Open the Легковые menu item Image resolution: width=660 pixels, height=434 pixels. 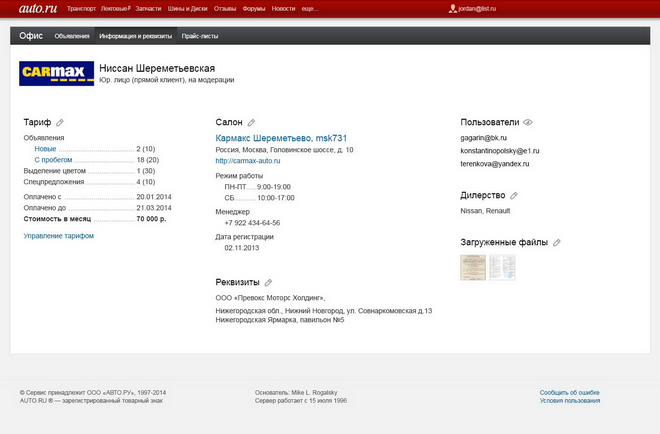point(115,8)
